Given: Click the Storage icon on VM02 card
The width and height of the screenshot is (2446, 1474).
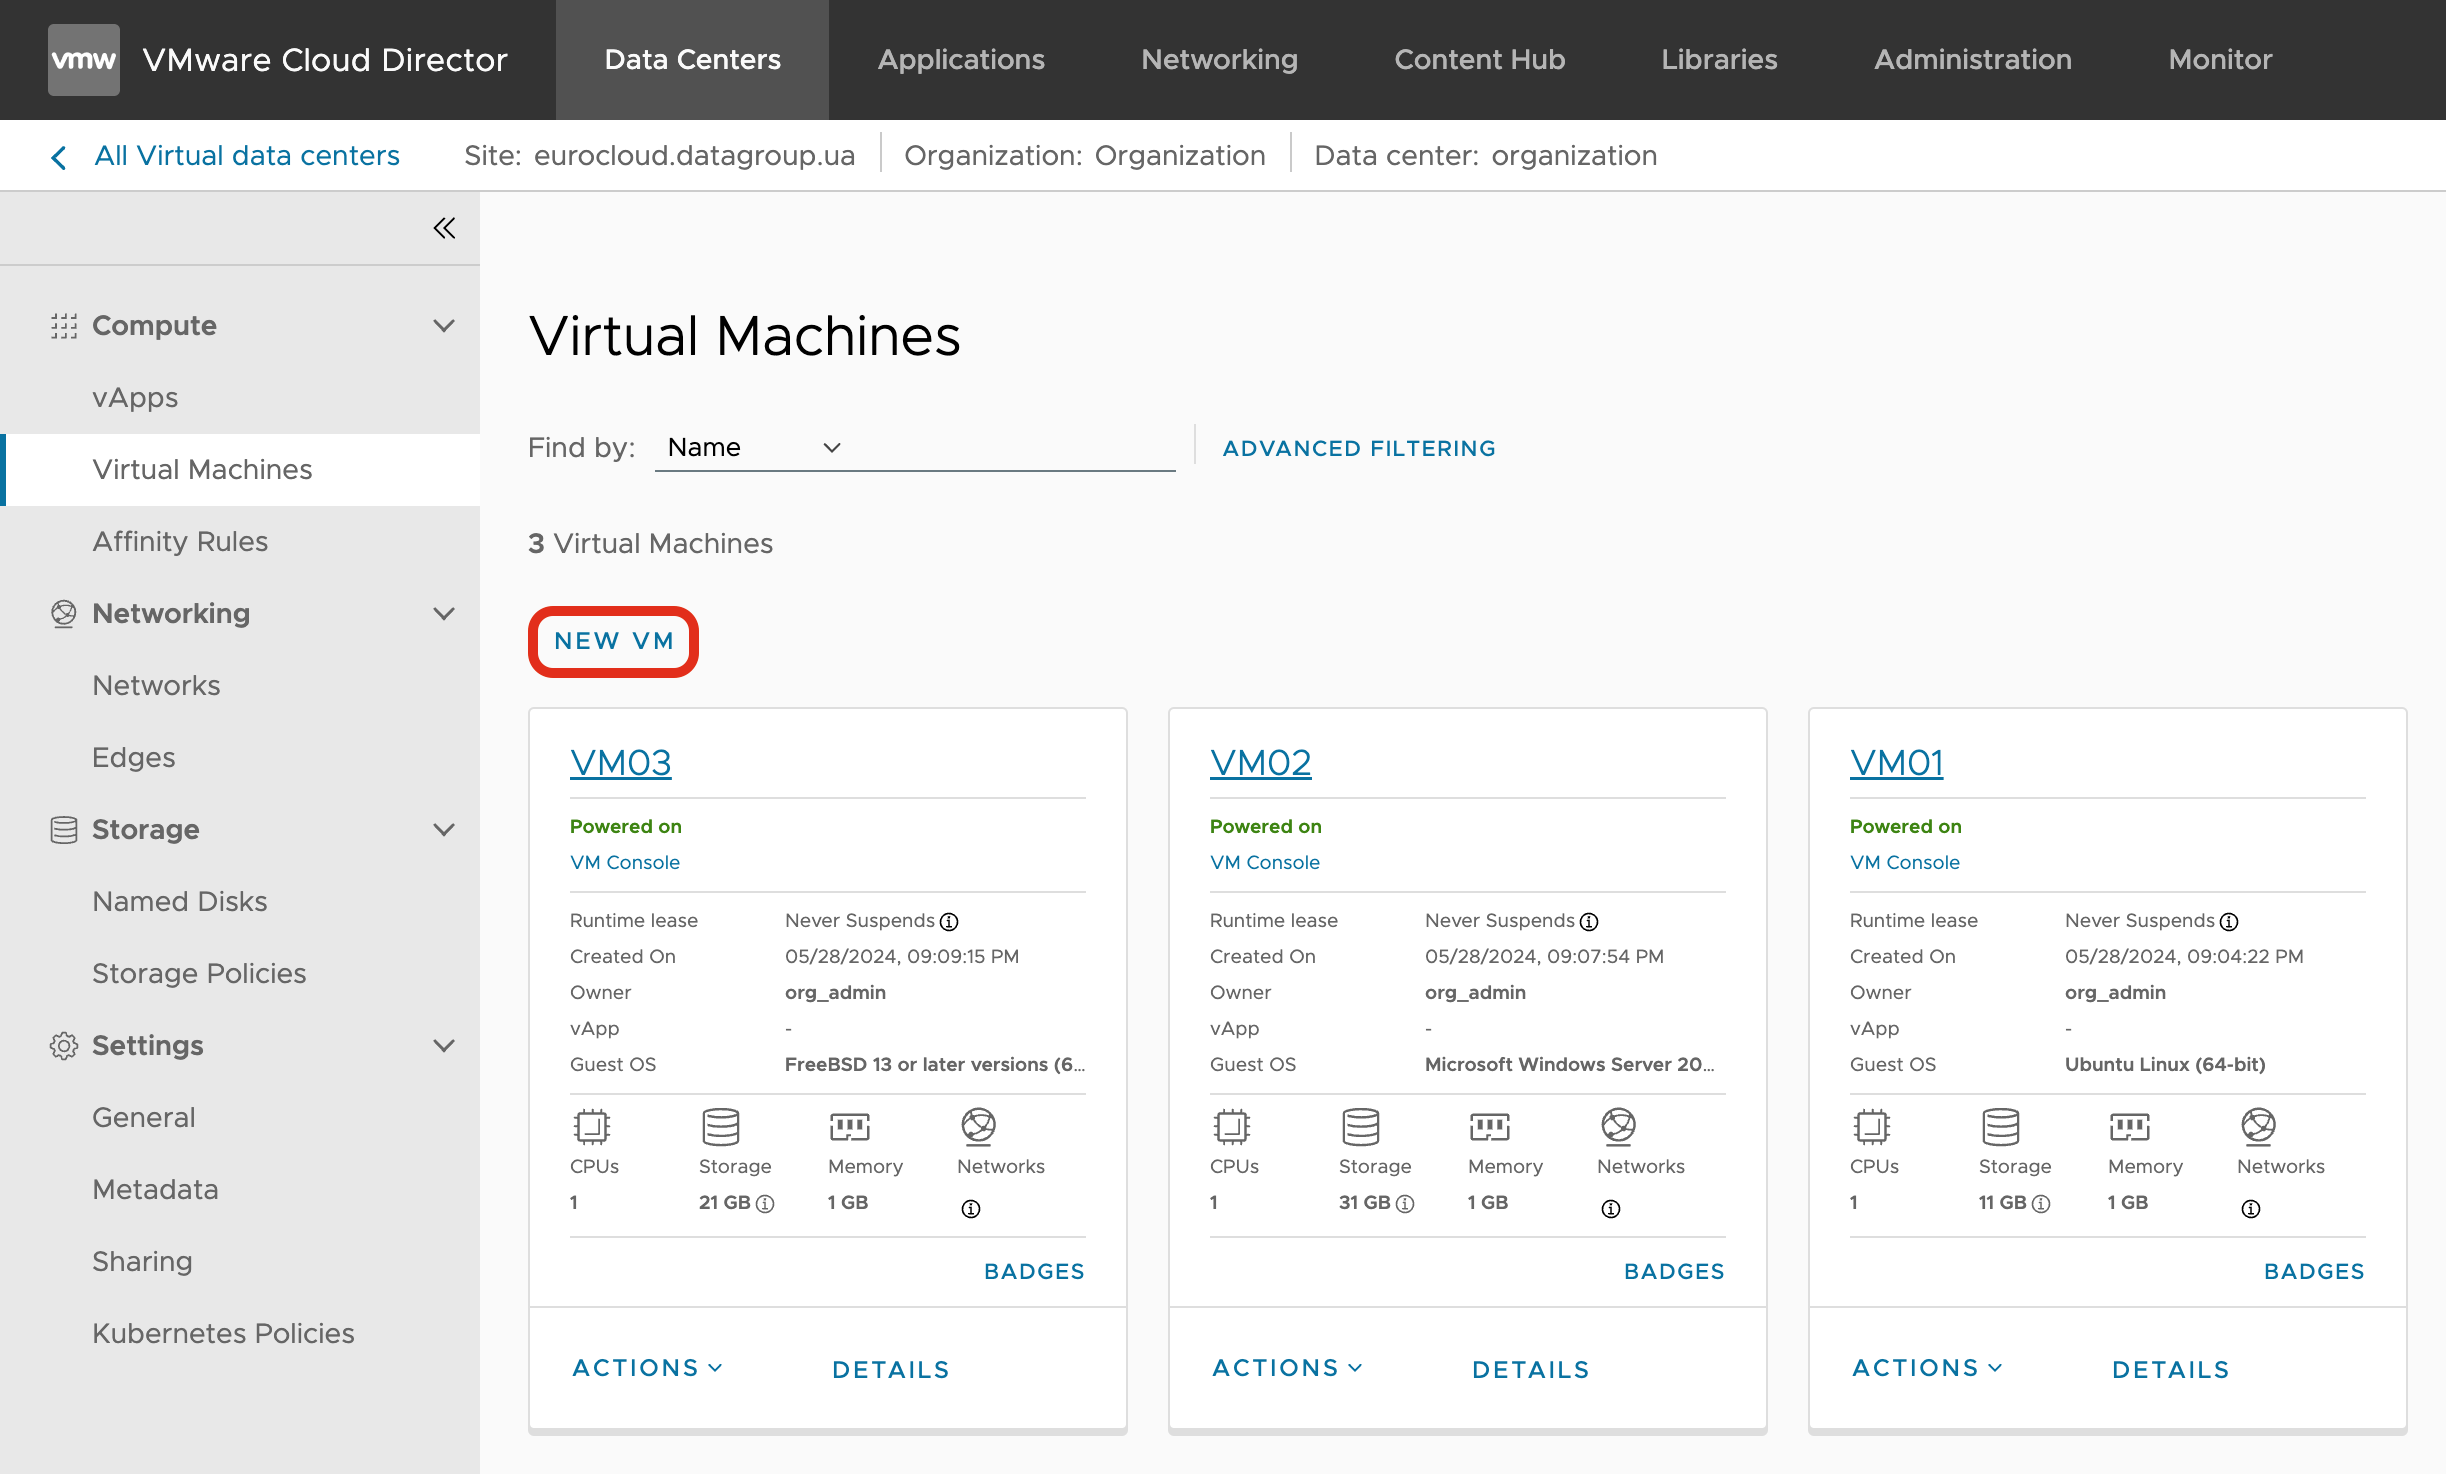Looking at the screenshot, I should (1360, 1127).
